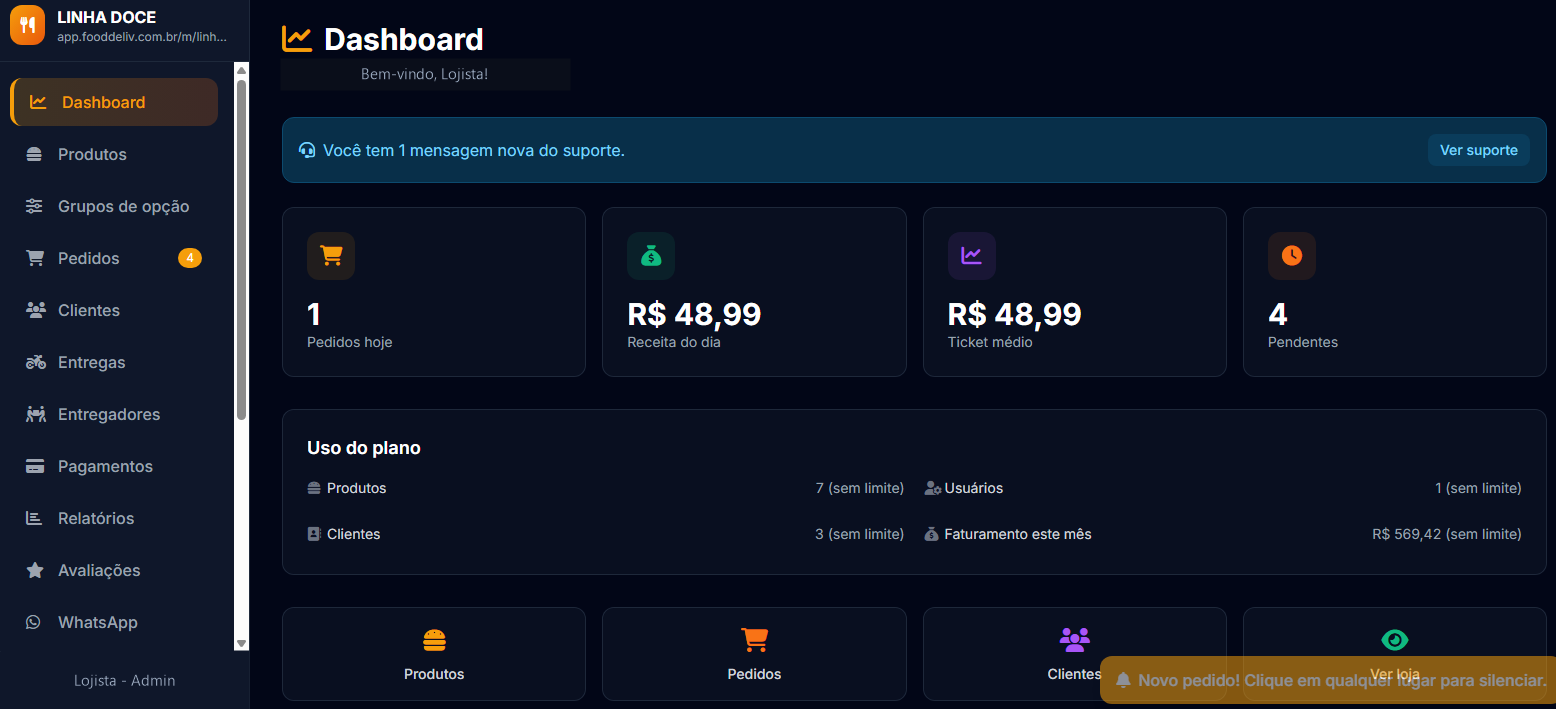Screen dimensions: 1556x709
Task: Click the sidebar scrollbar thumb
Action: point(241,250)
